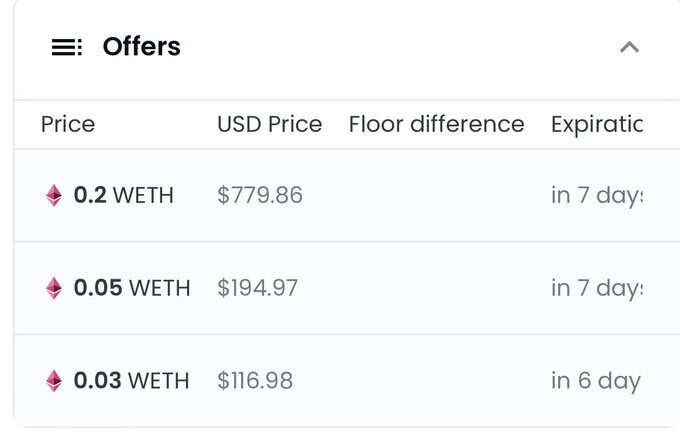Viewport: 680px width, 434px height.
Task: Click the WETH icon beside 0.2
Action: click(54, 196)
